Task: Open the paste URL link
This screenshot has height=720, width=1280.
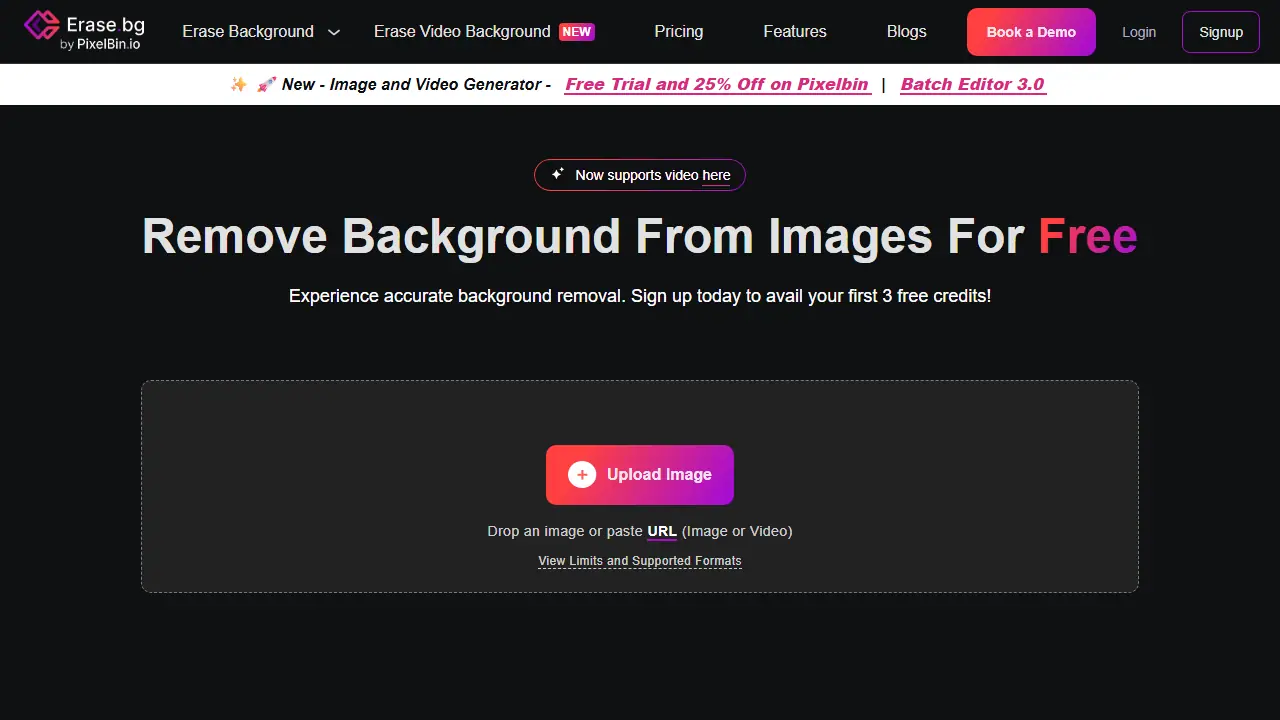Action: pyautogui.click(x=662, y=531)
